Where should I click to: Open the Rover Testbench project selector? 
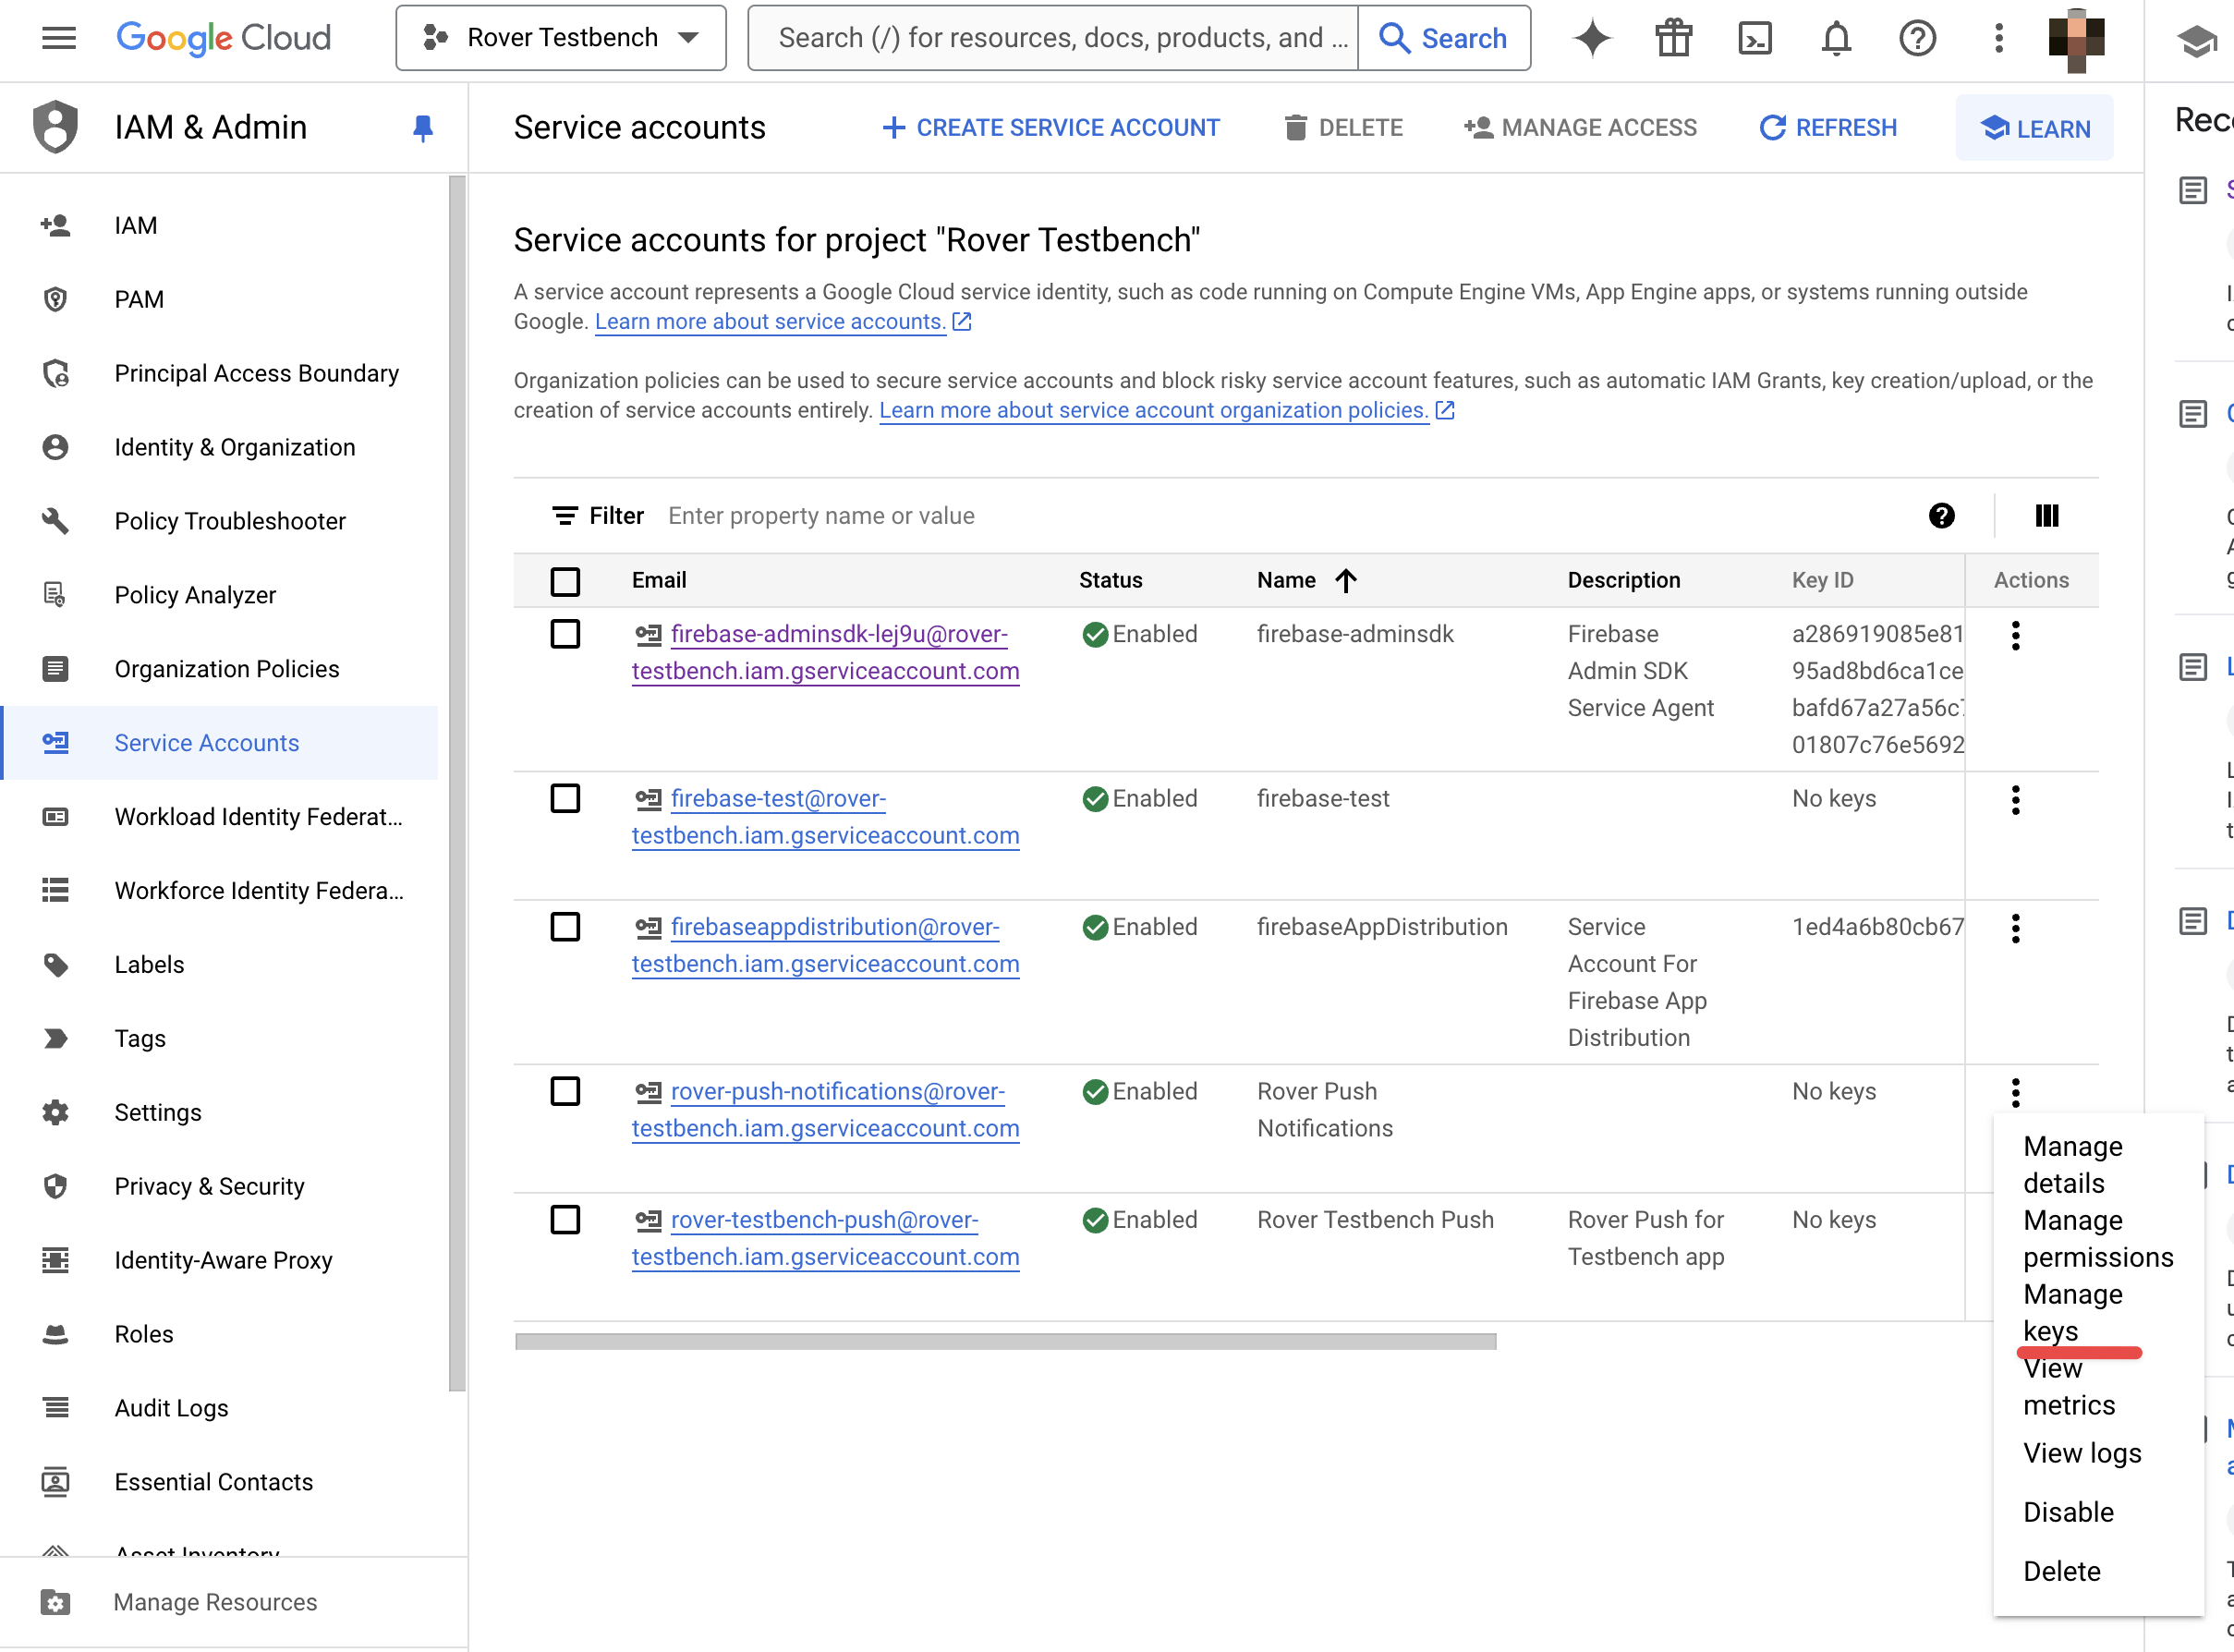pos(561,38)
